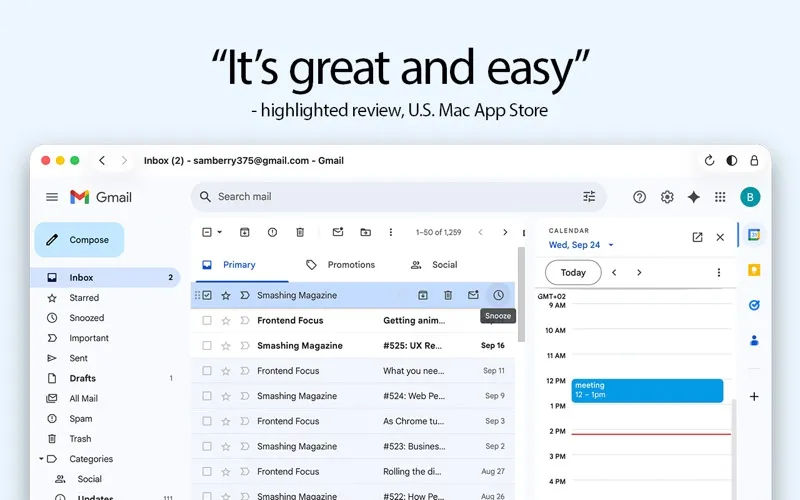800x500 pixels.
Task: Open the select-all checkbox dropdown
Action: point(220,232)
